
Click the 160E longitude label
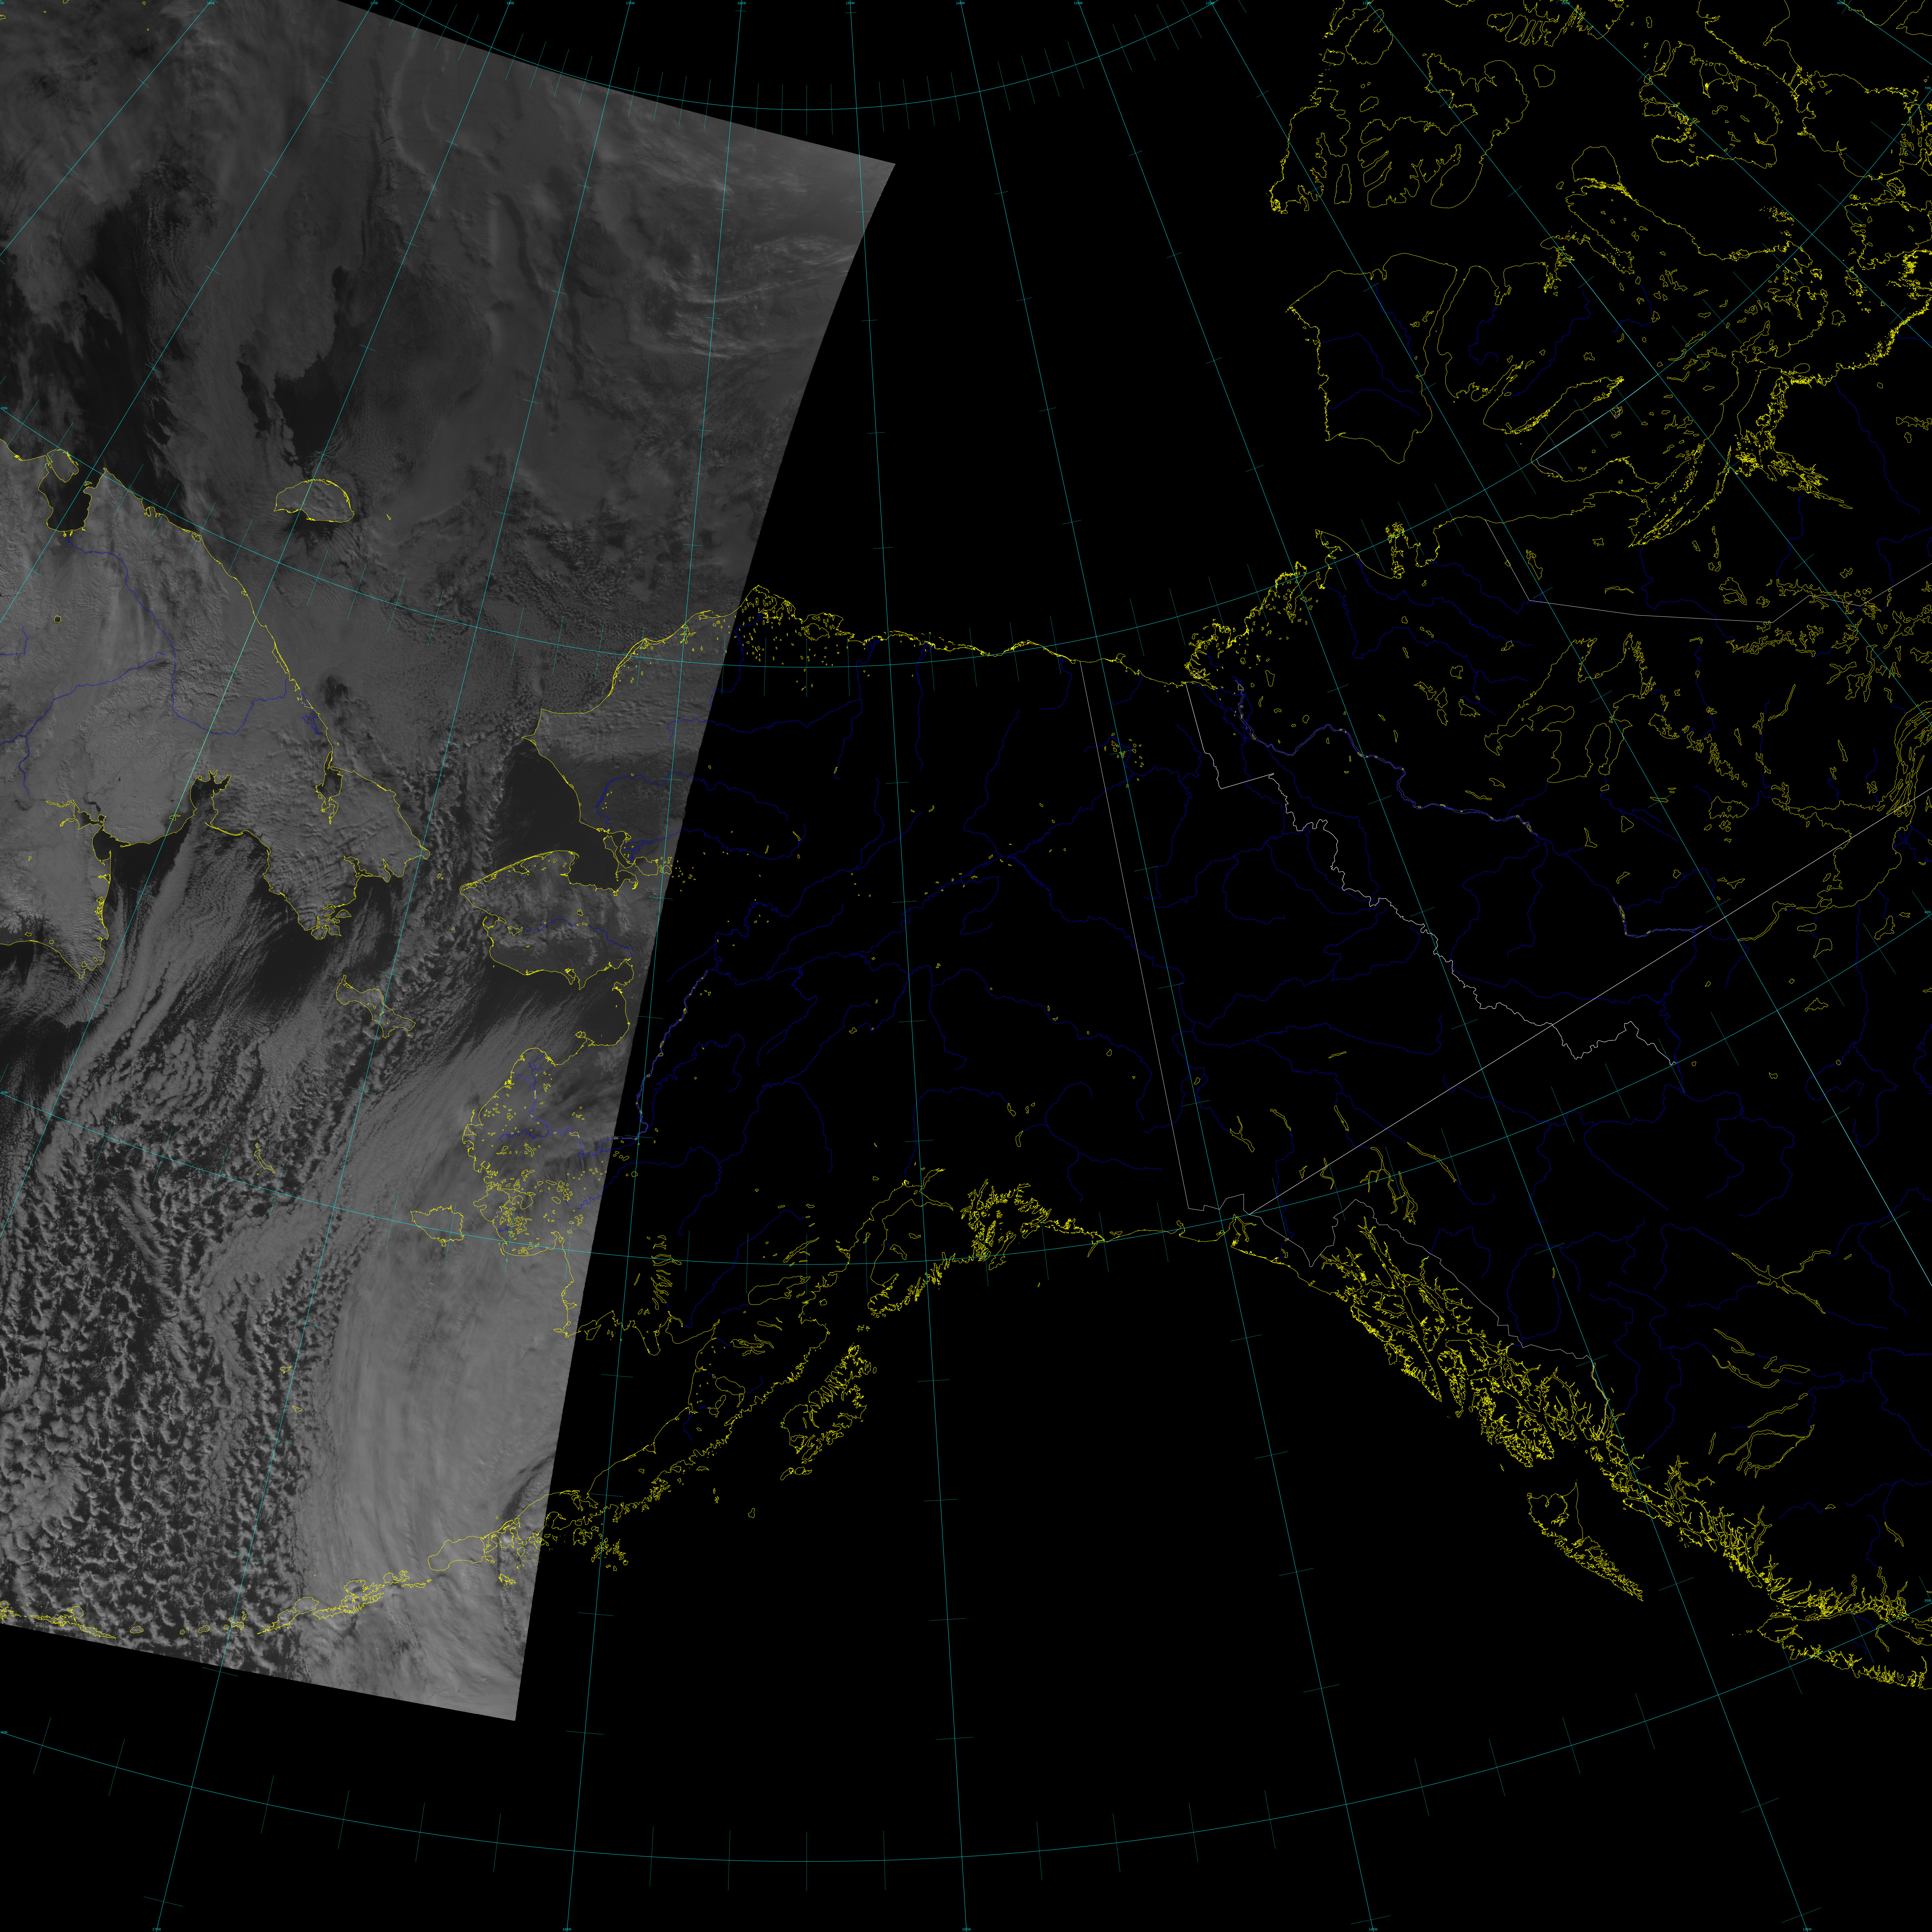tap(211, 3)
